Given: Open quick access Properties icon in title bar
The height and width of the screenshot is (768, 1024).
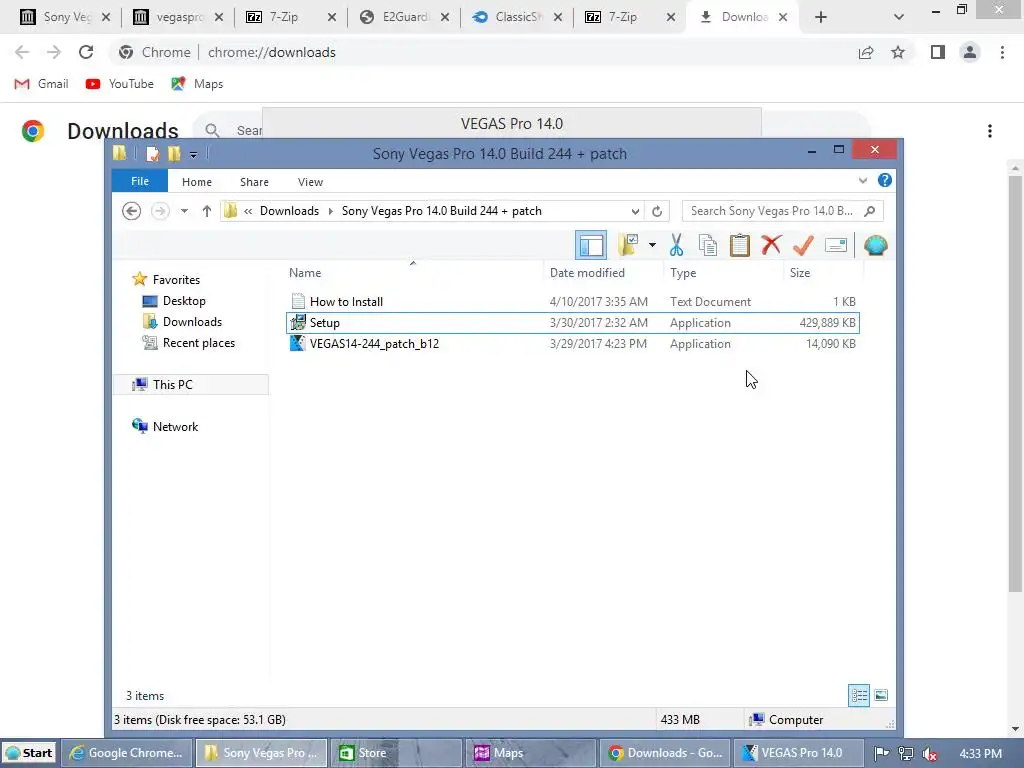Looking at the screenshot, I should pyautogui.click(x=152, y=153).
